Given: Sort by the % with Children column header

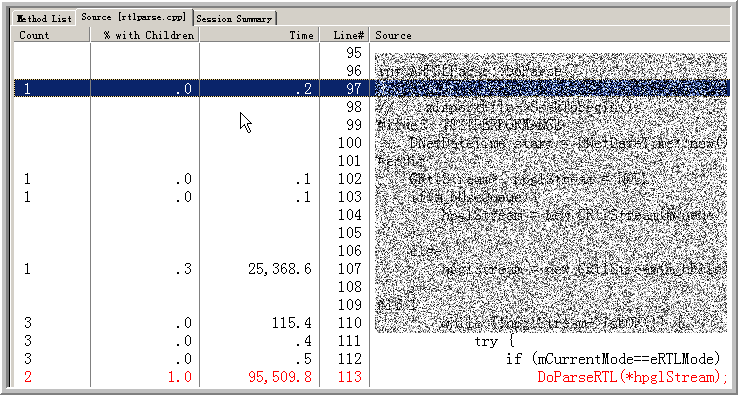Looking at the screenshot, I should [x=144, y=35].
